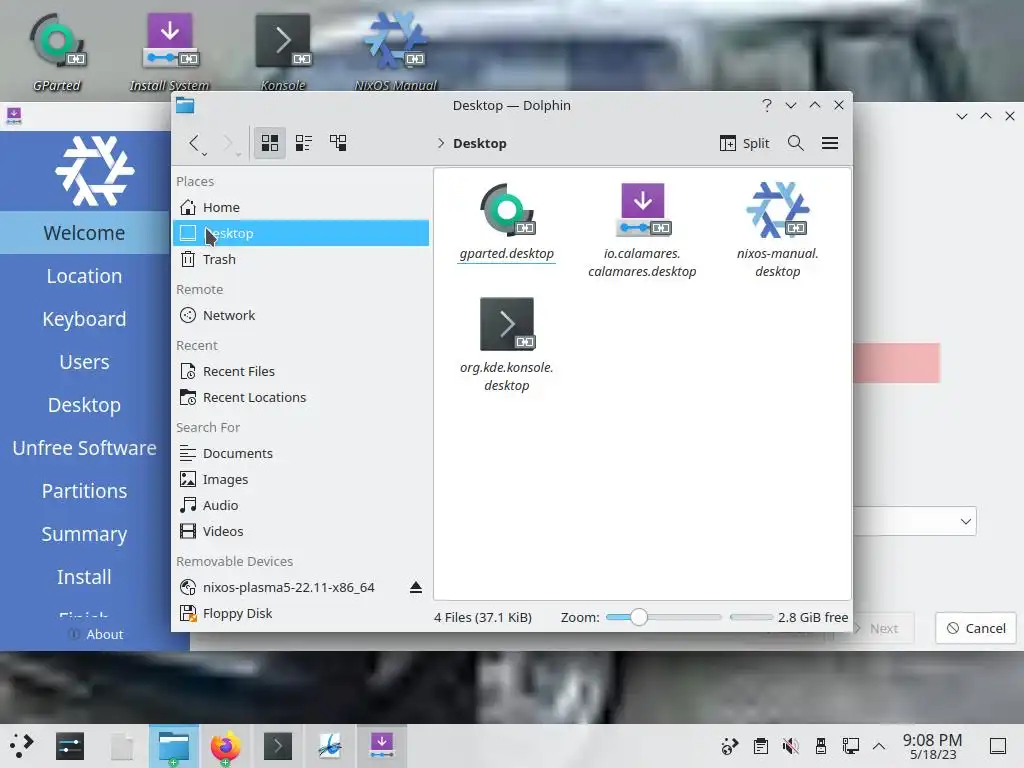Show hidden system tray icons
Viewport: 1024px width, 768px height.
tap(879, 746)
